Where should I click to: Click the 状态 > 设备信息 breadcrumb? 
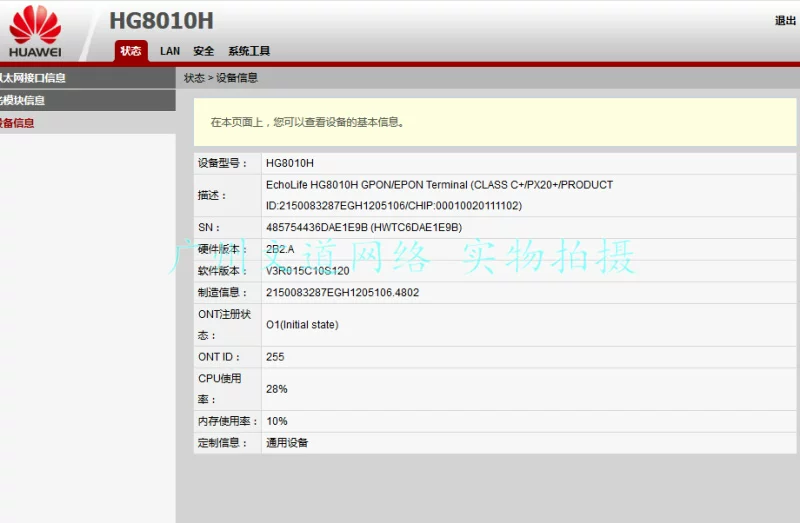point(220,78)
